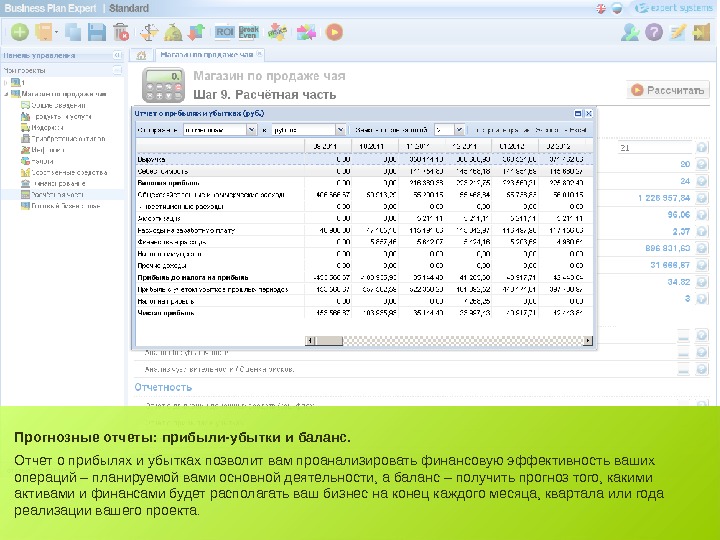
Task: Open dropdown arrow beside the folder icon
Action: pyautogui.click(x=56, y=33)
